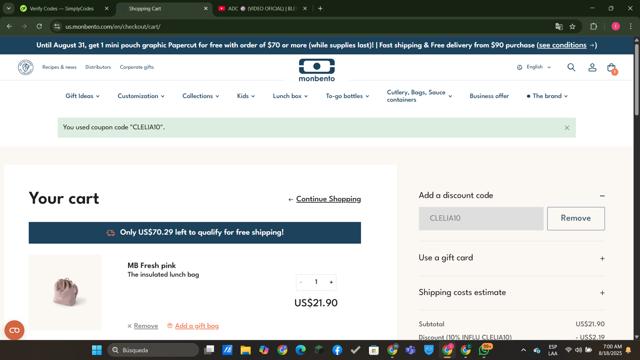Open the Collections menu
Screen dimensions: 640x360
200,96
